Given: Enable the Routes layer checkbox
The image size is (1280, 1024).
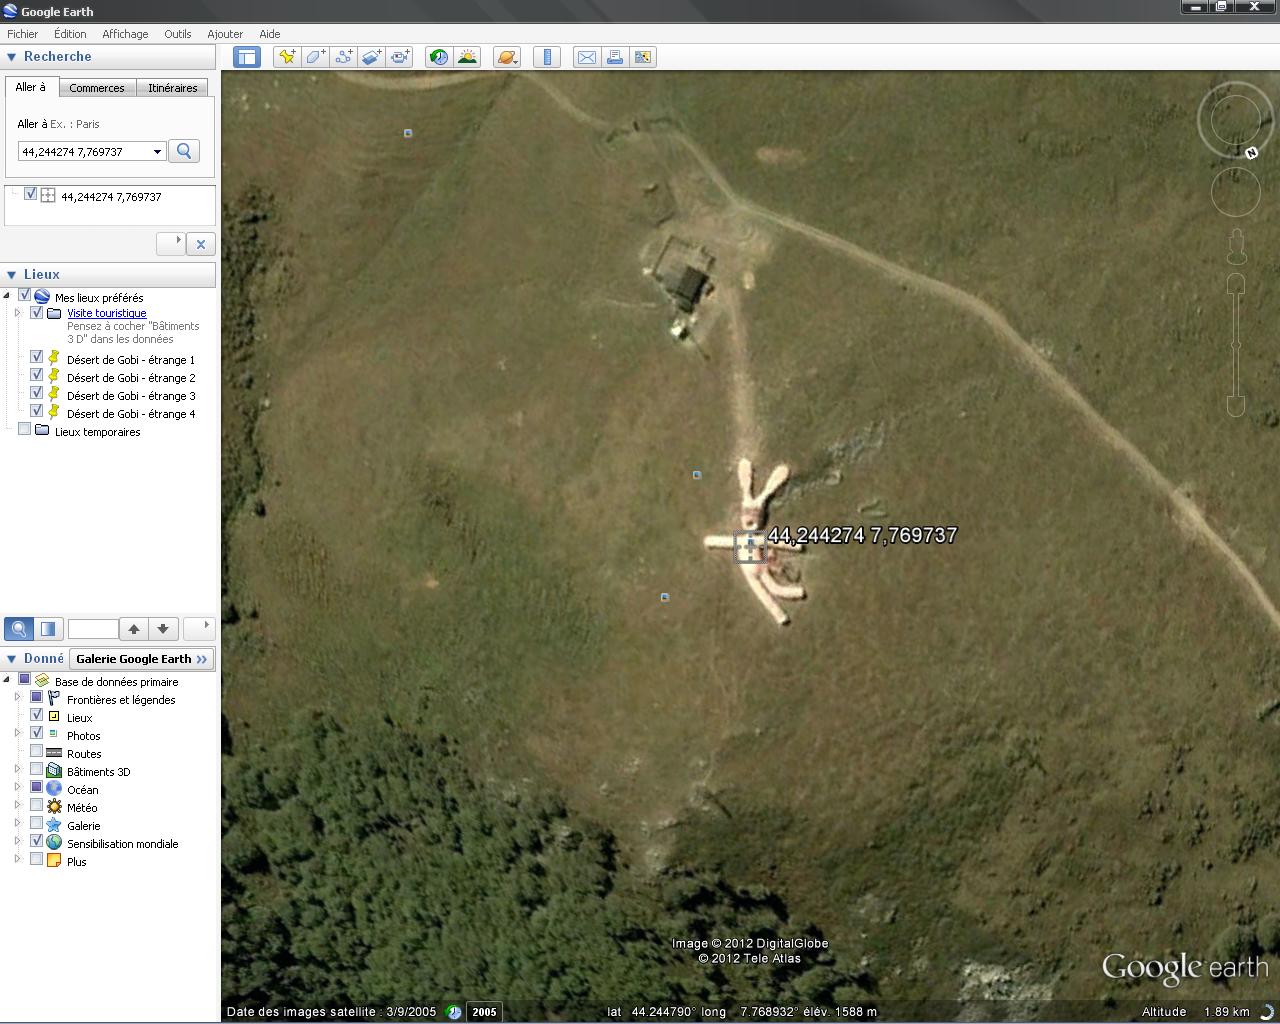Looking at the screenshot, I should pos(37,752).
